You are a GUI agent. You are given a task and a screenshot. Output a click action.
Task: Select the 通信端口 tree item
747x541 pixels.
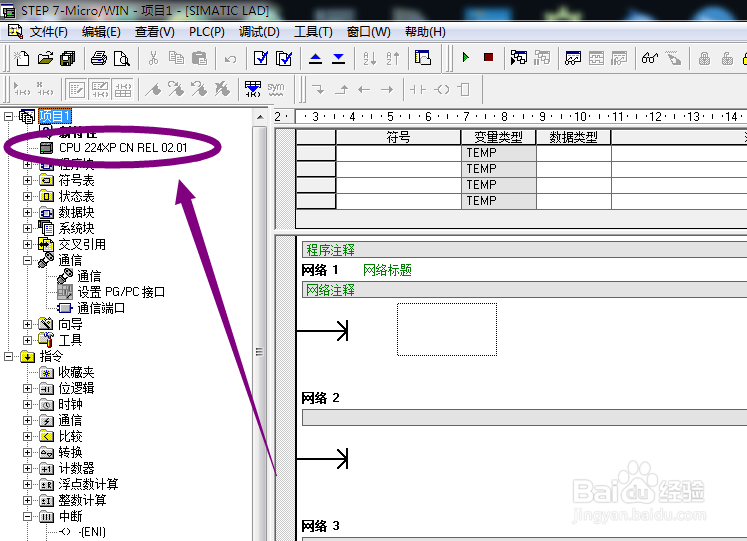[x=101, y=308]
